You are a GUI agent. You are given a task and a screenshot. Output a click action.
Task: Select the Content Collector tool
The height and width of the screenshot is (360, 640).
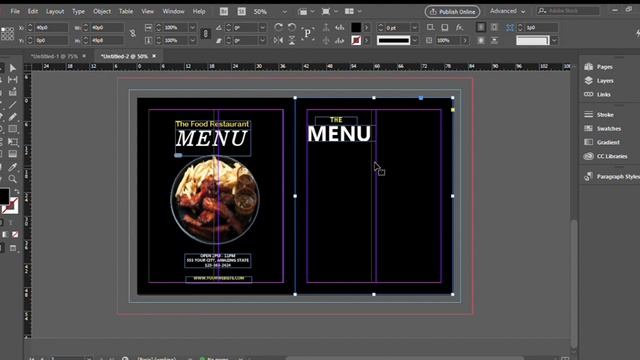(13, 92)
